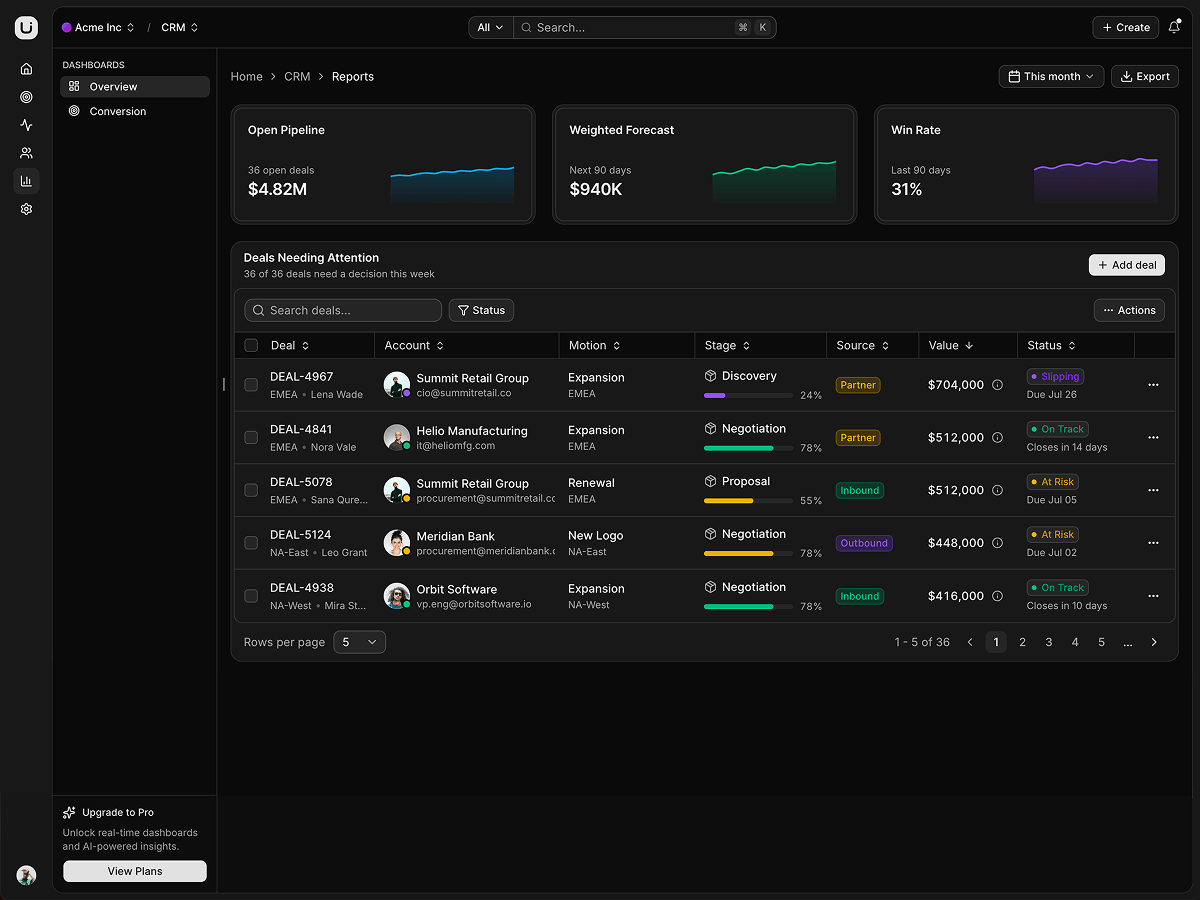Viewport: 1200px width, 900px height.
Task: Click the Slipping status badge
Action: tap(1055, 377)
